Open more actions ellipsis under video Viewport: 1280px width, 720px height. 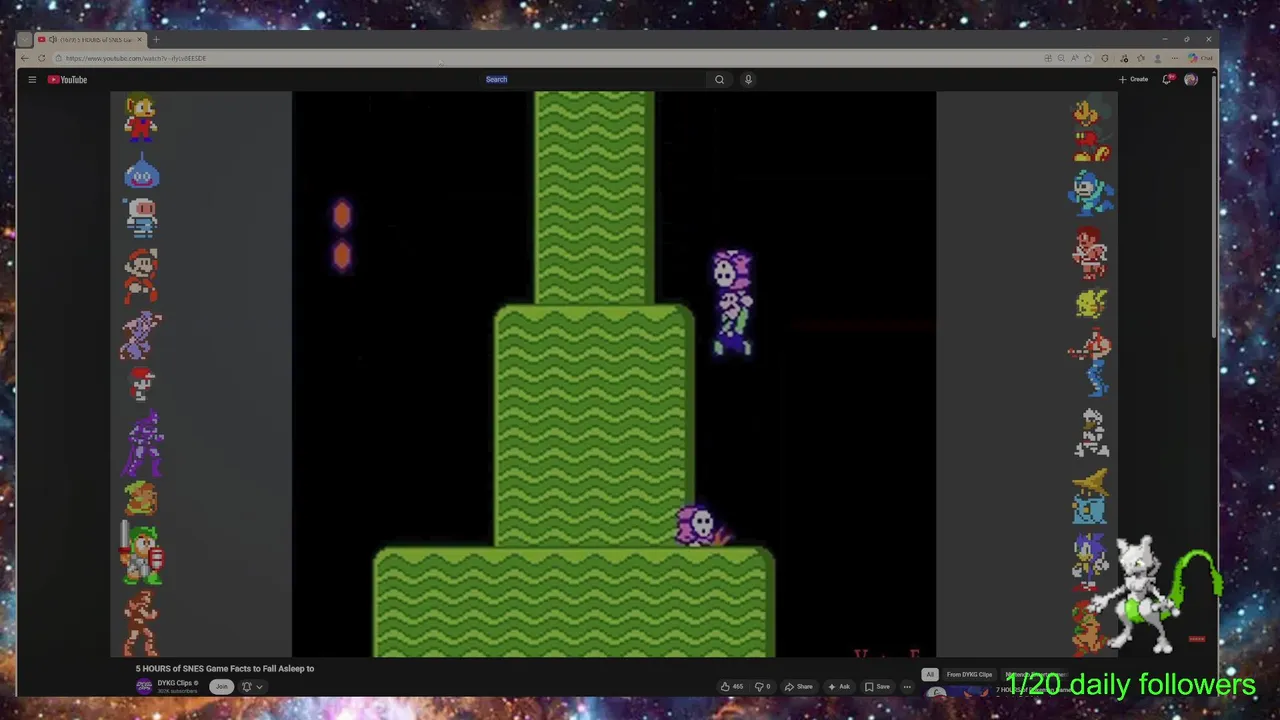(x=907, y=686)
